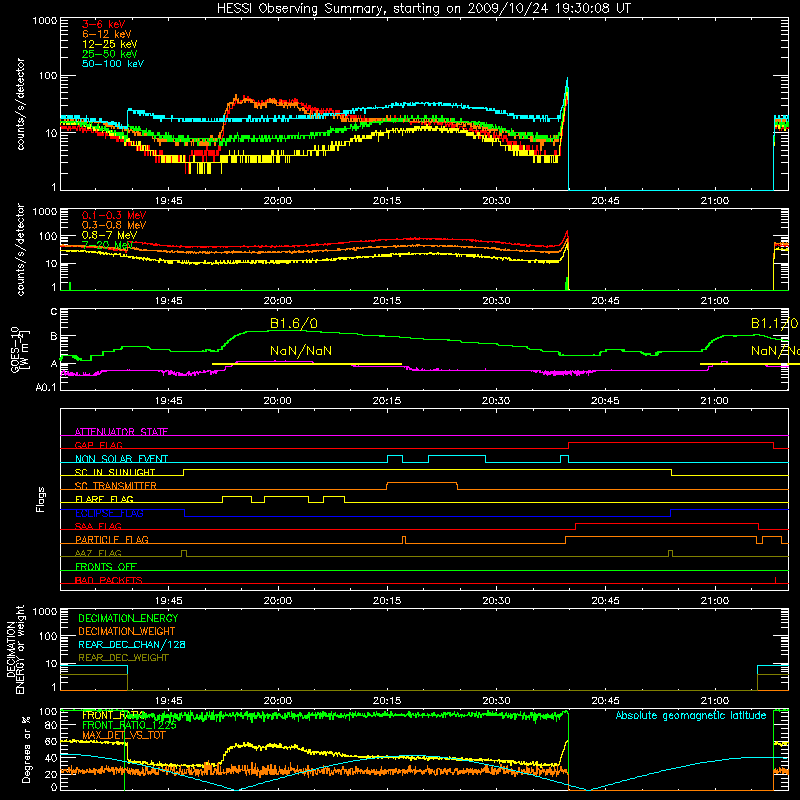This screenshot has height=800, width=800.
Task: Click the B1.6/0 flare annotation
Action: pos(293,323)
